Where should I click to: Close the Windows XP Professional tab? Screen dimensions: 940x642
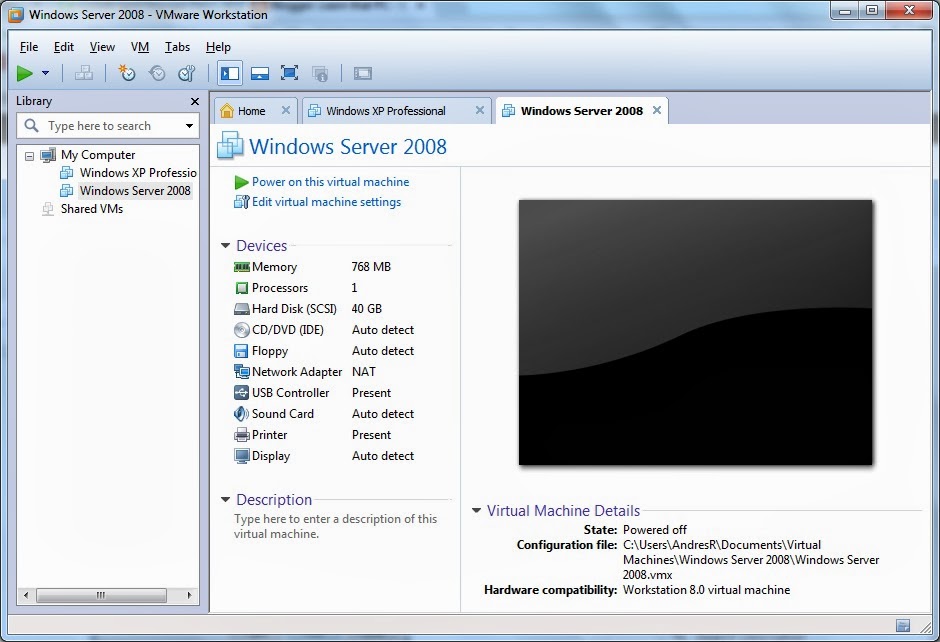480,110
